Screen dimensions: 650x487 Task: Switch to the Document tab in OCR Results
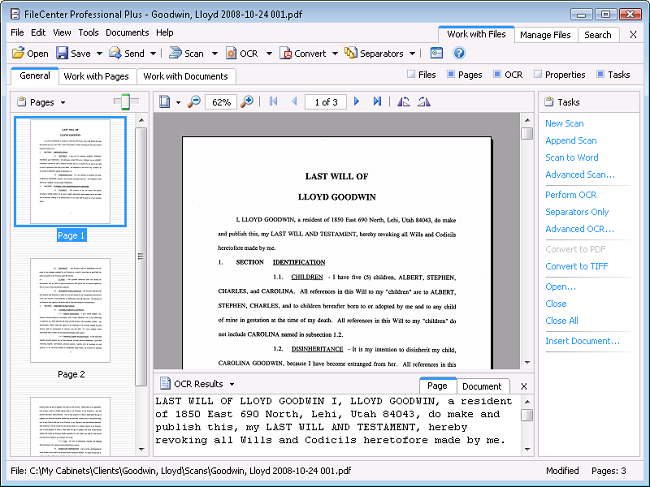(x=482, y=386)
